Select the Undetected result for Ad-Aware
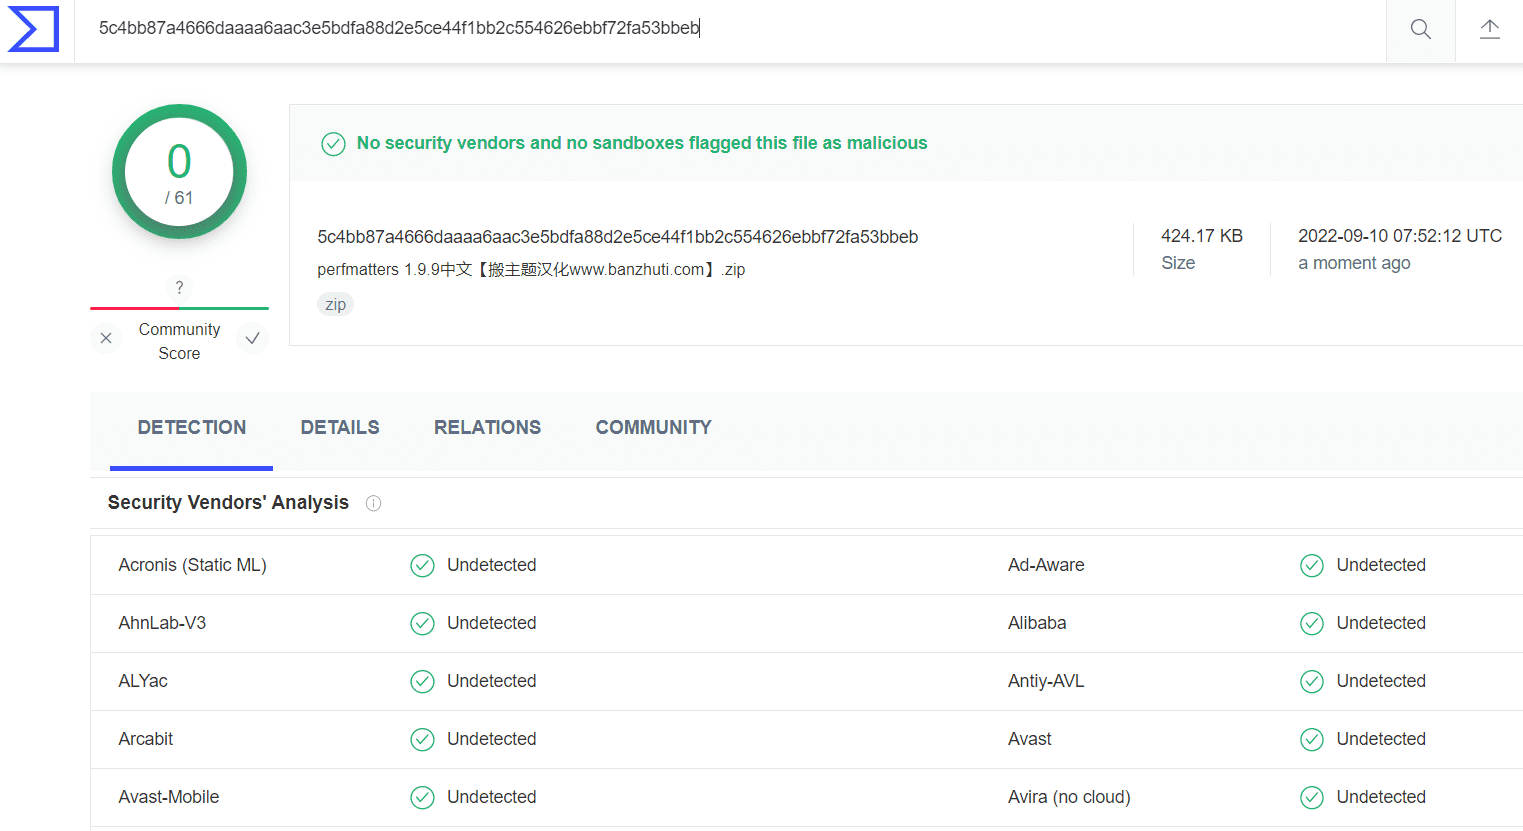 (1381, 566)
